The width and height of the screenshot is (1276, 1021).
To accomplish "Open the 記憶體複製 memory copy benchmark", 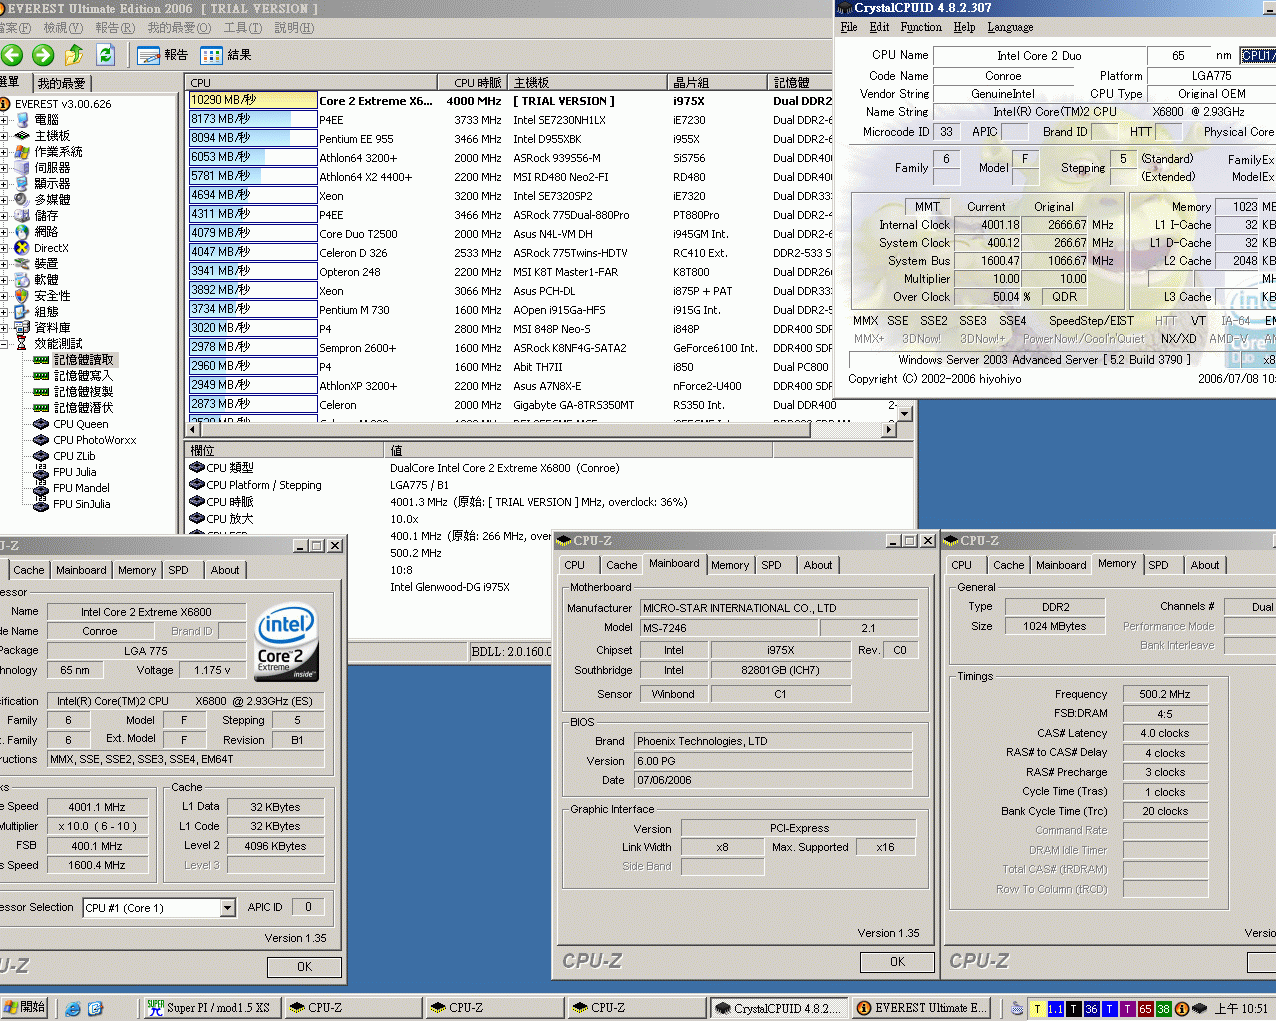I will (x=83, y=392).
